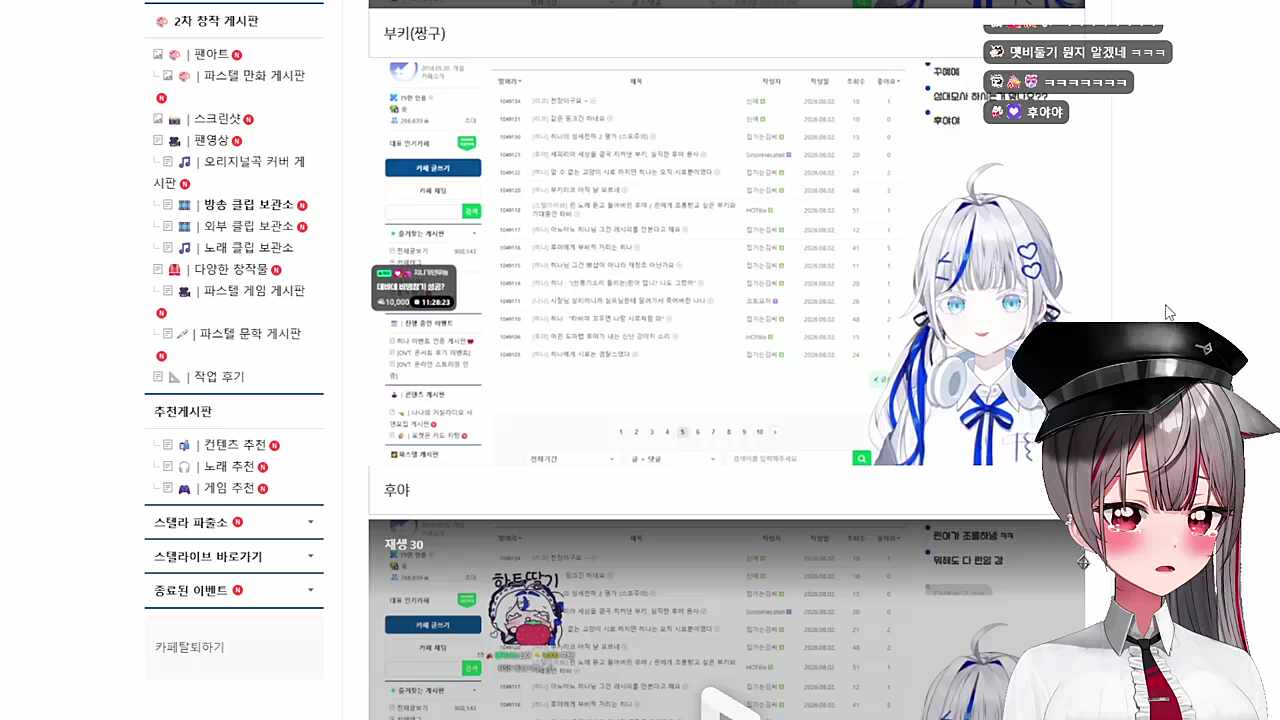
Task: Open the 파스텔 만화 게시판 board
Action: click(252, 76)
